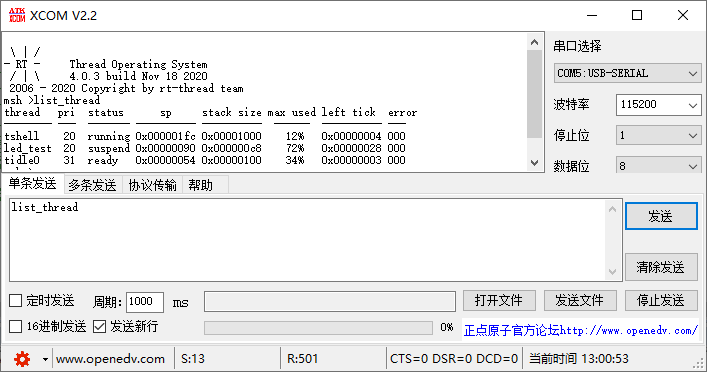Image resolution: width=707 pixels, height=372 pixels.
Task: Click the 串口选择 label
Action: click(x=578, y=46)
